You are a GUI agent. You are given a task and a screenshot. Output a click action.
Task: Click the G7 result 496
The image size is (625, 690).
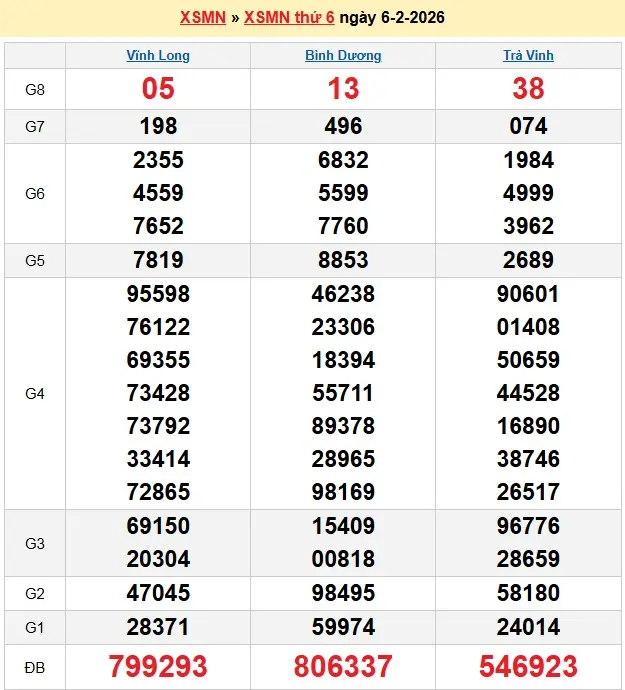[x=343, y=126]
